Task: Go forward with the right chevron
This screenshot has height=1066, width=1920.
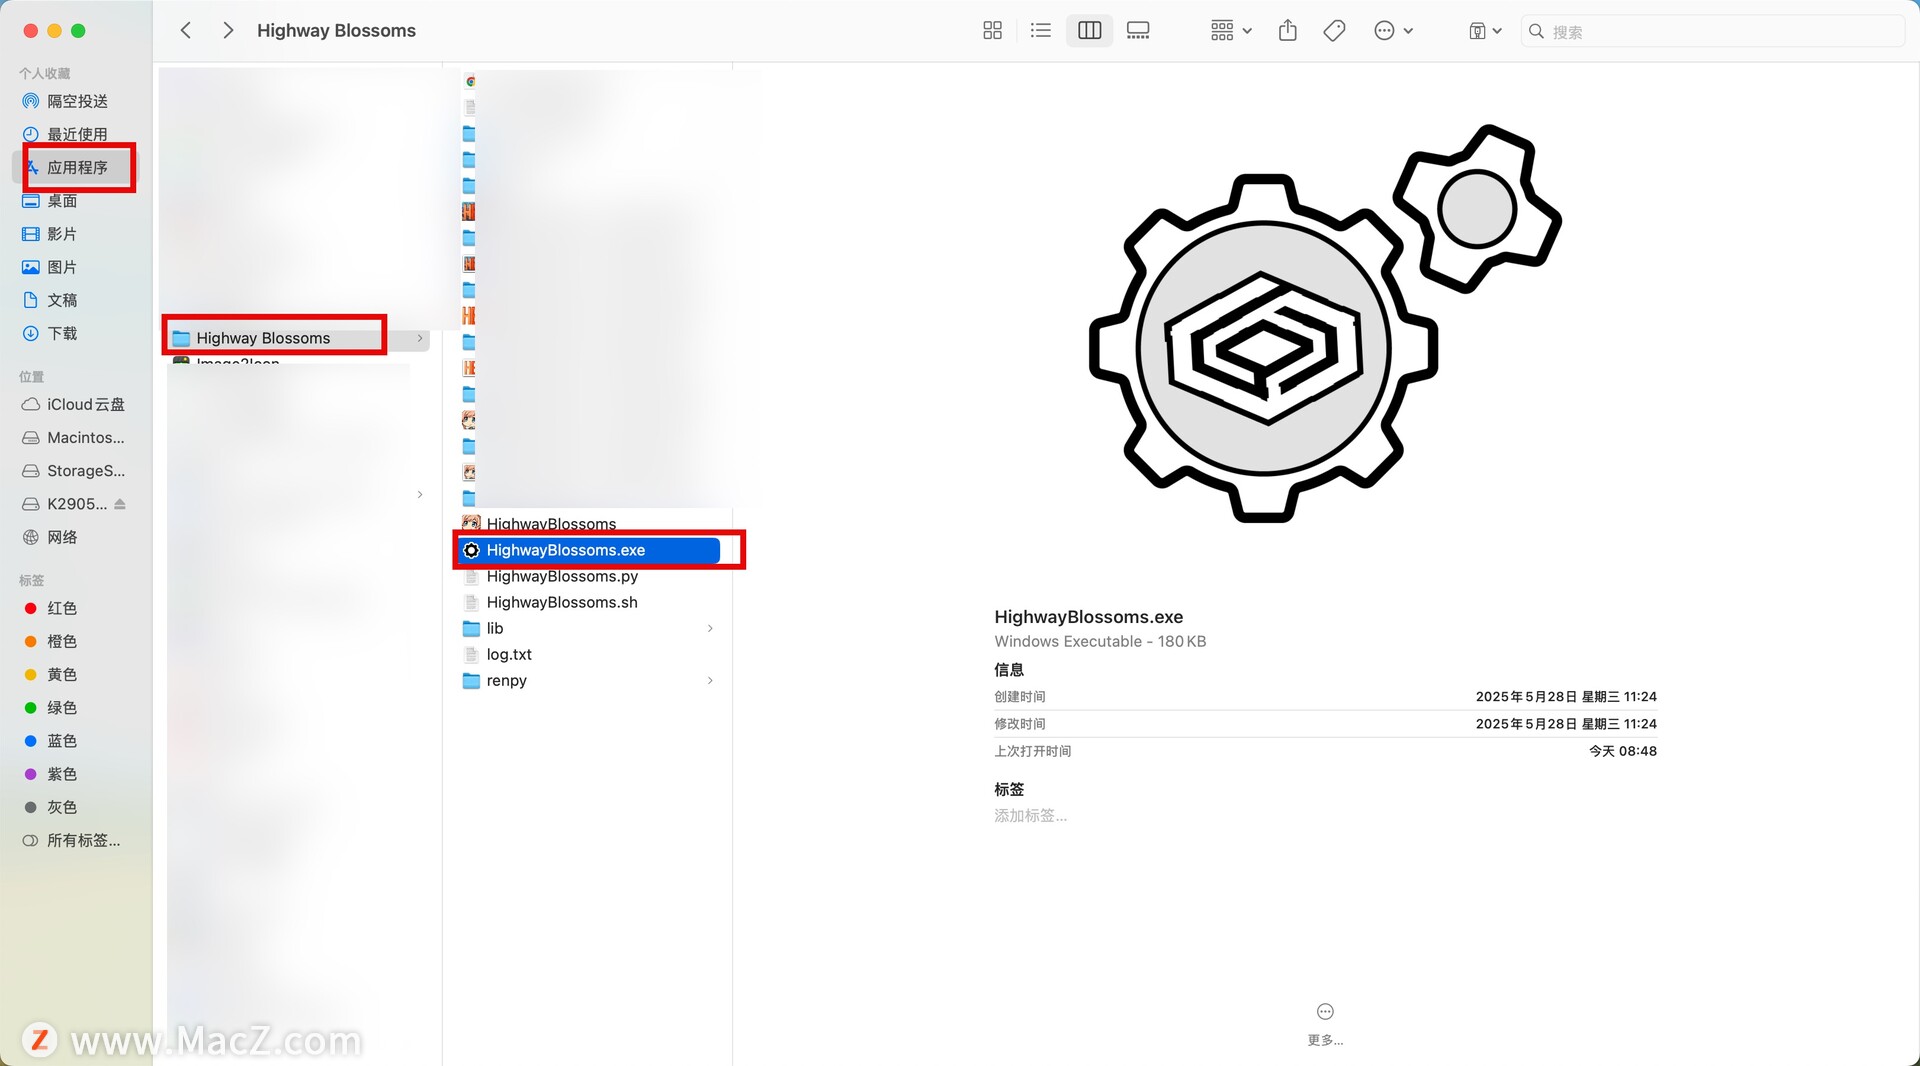Action: [228, 31]
